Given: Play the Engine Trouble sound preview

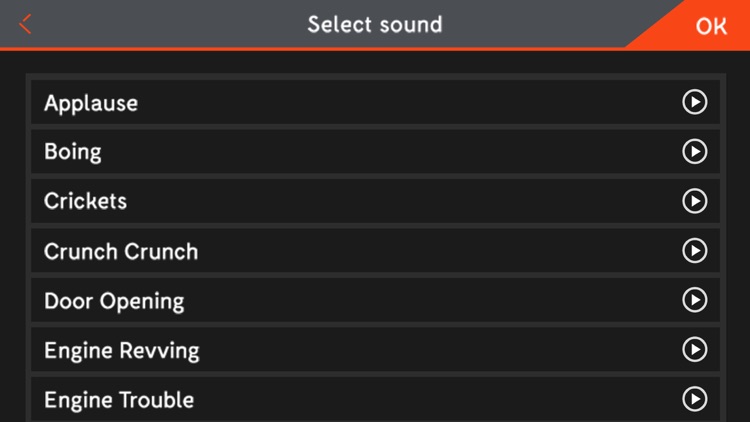Looking at the screenshot, I should point(695,399).
